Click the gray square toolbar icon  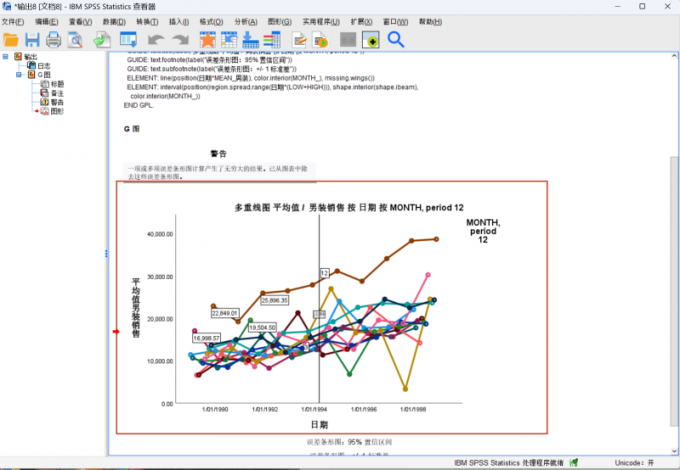point(348,40)
